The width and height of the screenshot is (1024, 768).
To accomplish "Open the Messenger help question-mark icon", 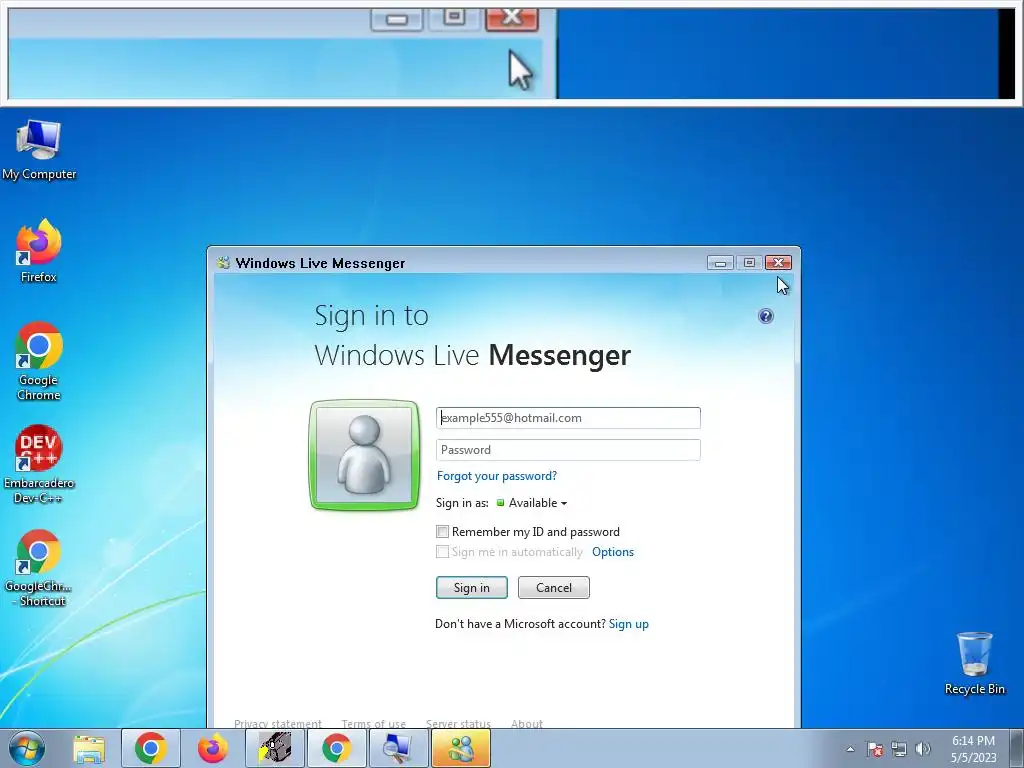I will point(765,316).
